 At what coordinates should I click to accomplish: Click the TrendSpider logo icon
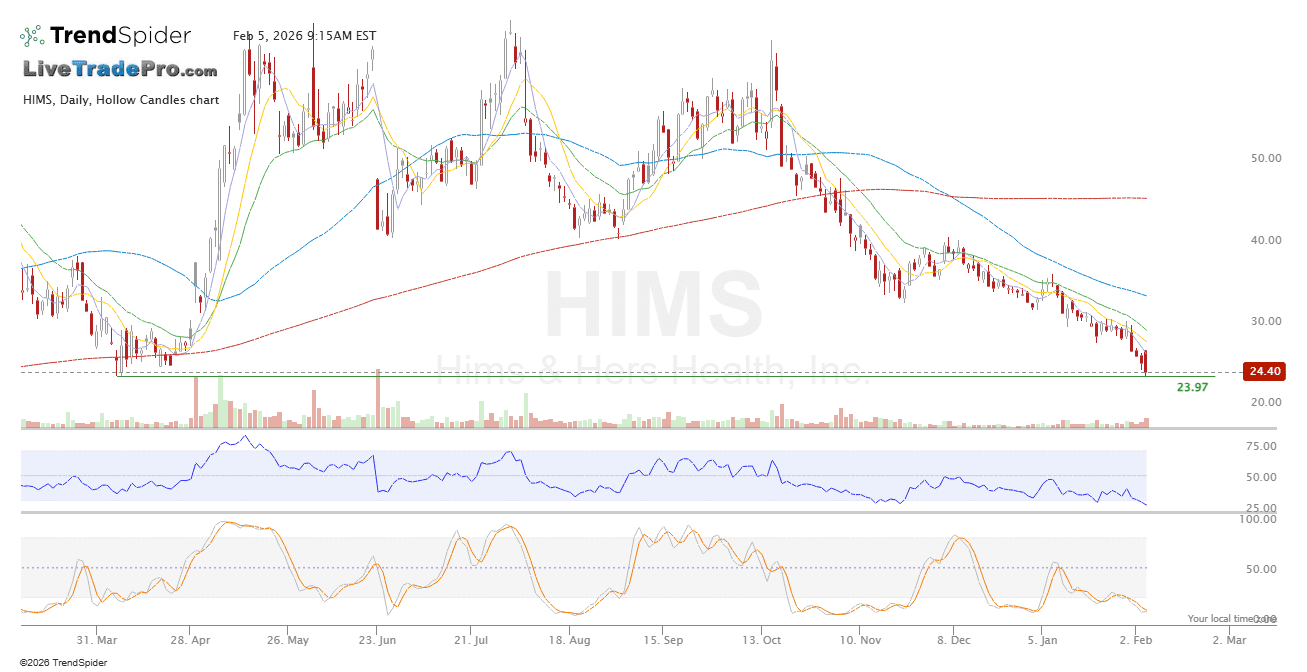click(x=32, y=36)
